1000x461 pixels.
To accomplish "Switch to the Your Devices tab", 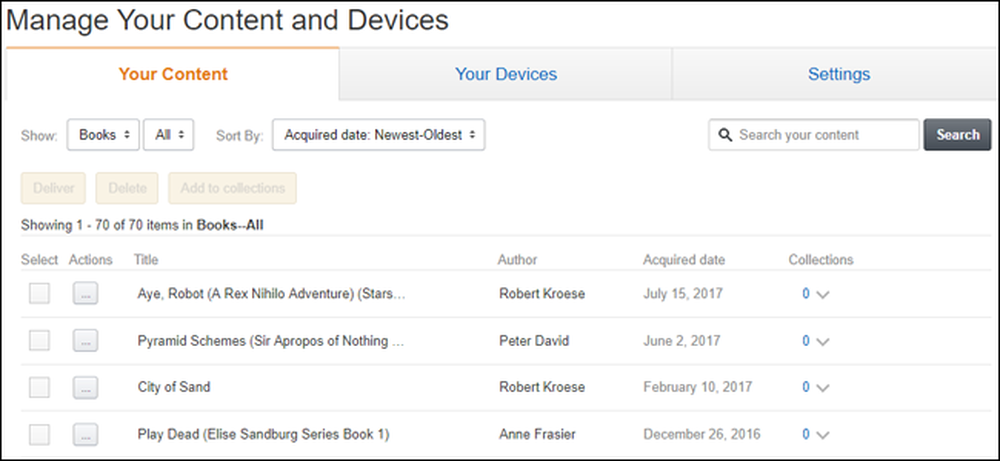I will point(506,74).
